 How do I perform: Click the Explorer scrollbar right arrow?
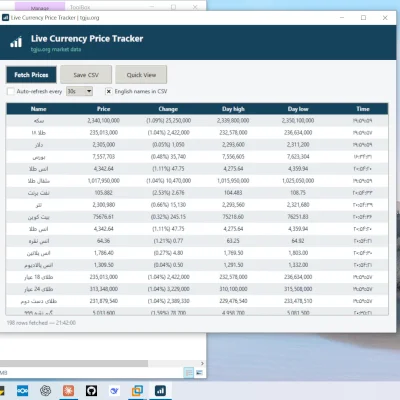202,363
